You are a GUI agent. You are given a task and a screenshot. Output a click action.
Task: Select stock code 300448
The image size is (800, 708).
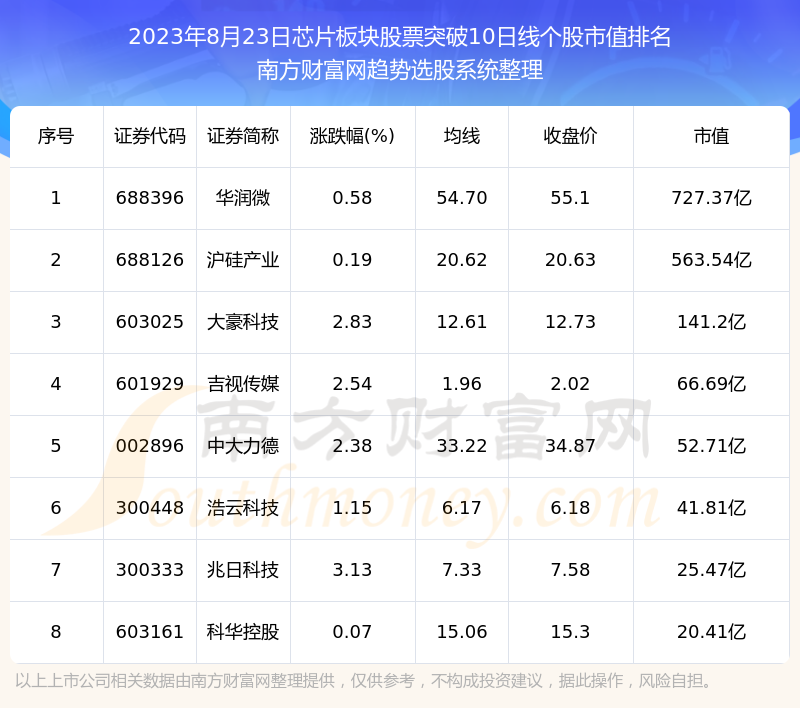point(149,508)
